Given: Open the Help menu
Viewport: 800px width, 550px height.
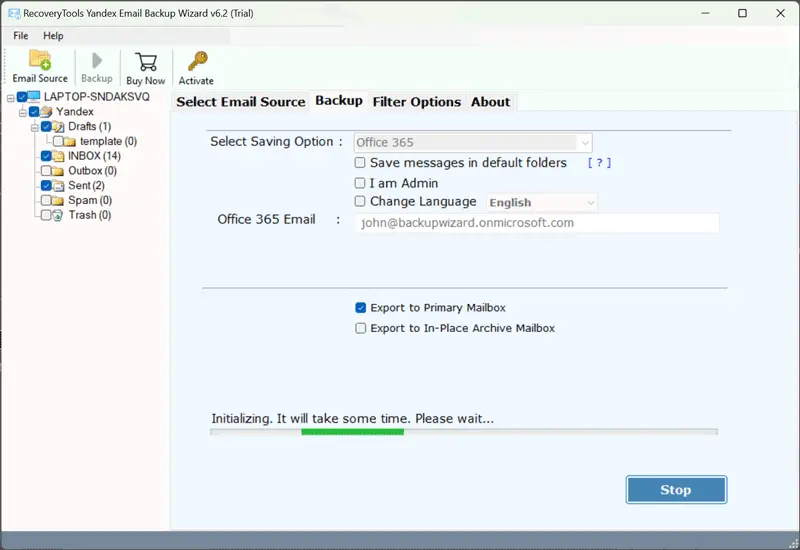Looking at the screenshot, I should (x=53, y=36).
